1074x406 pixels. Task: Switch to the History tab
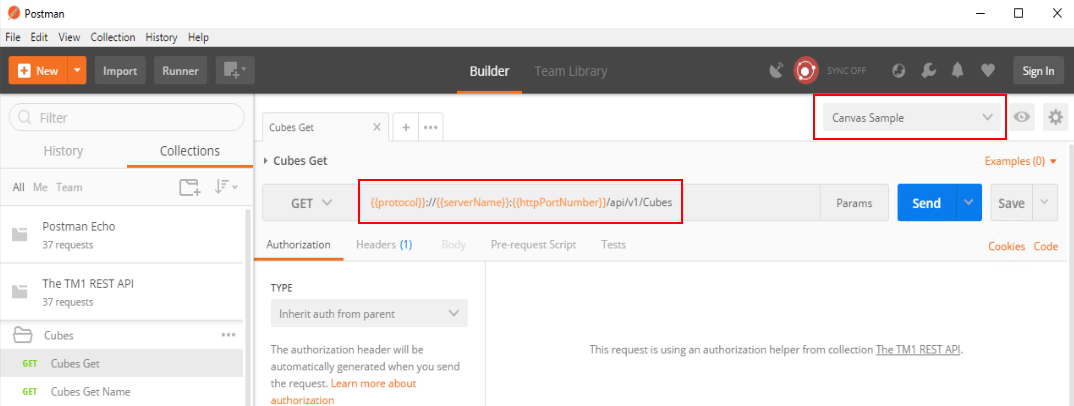64,151
